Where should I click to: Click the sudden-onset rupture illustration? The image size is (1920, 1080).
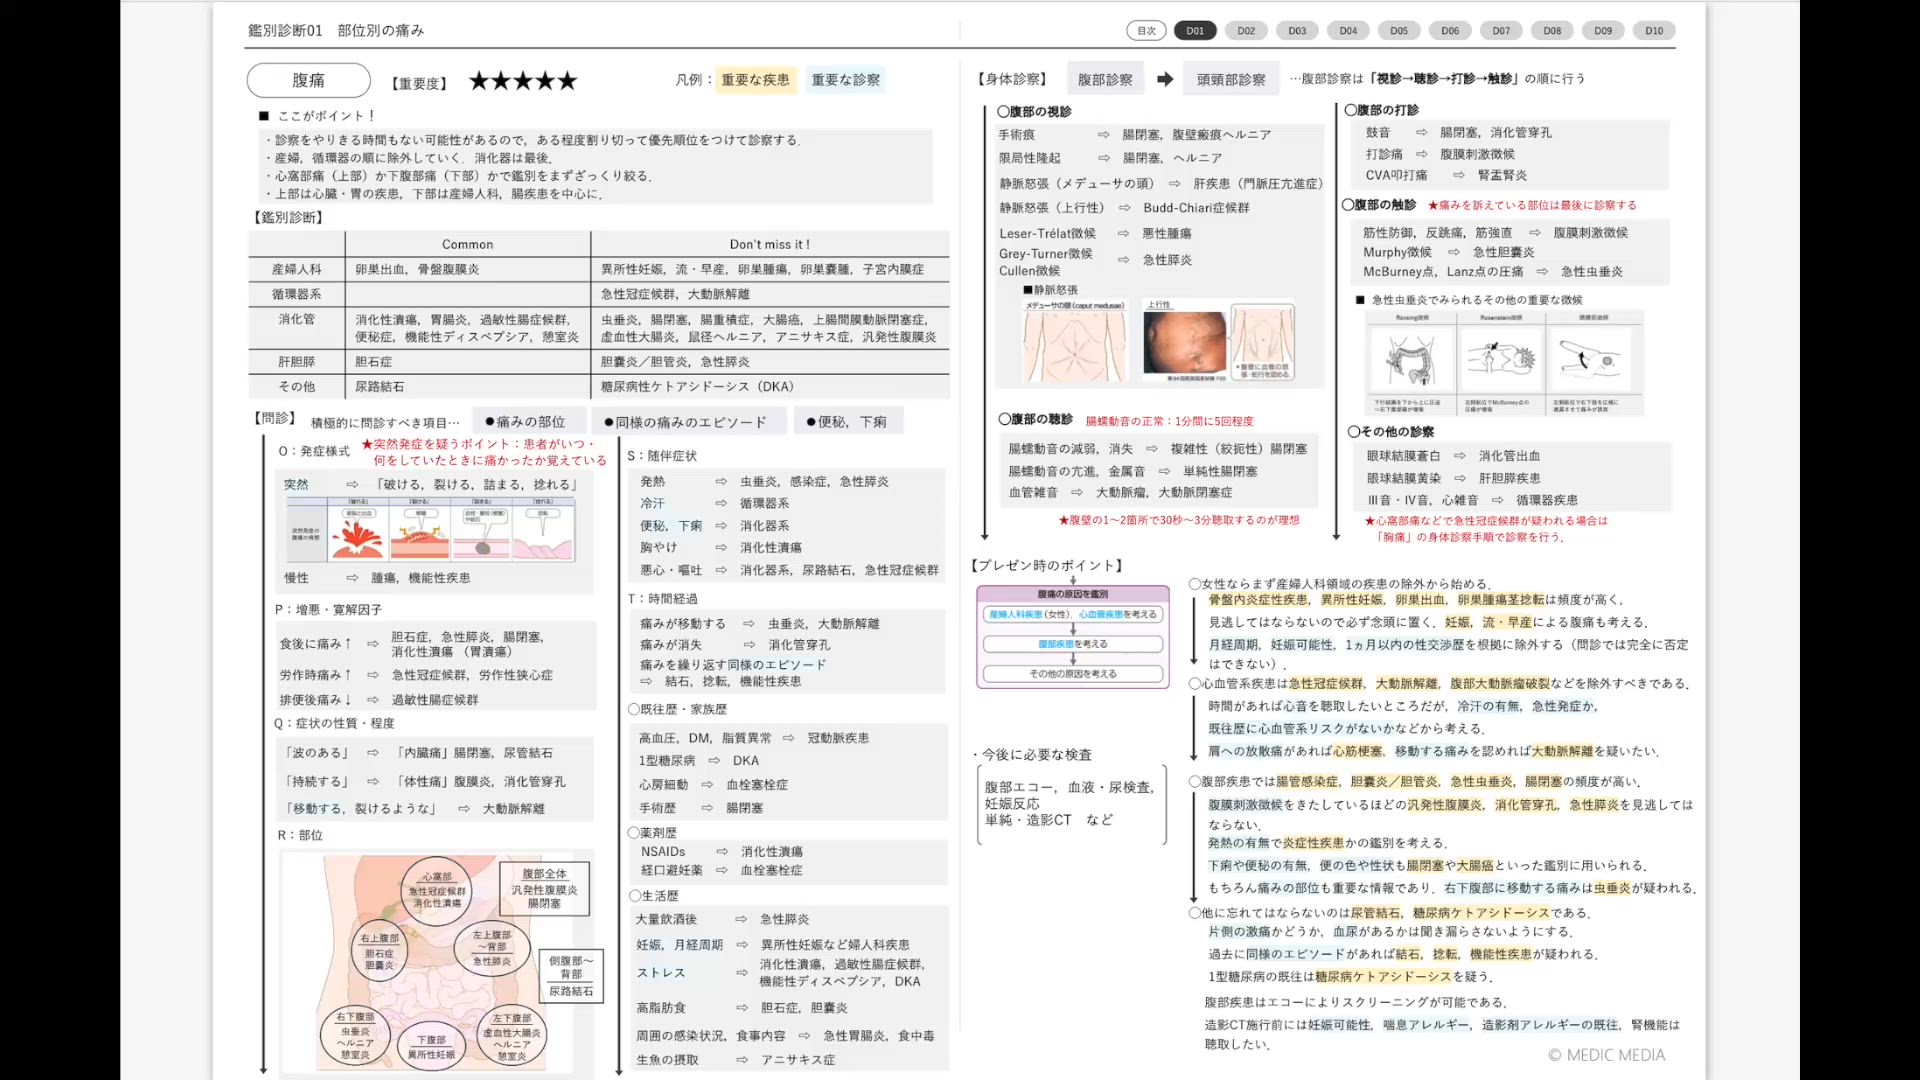tap(358, 533)
